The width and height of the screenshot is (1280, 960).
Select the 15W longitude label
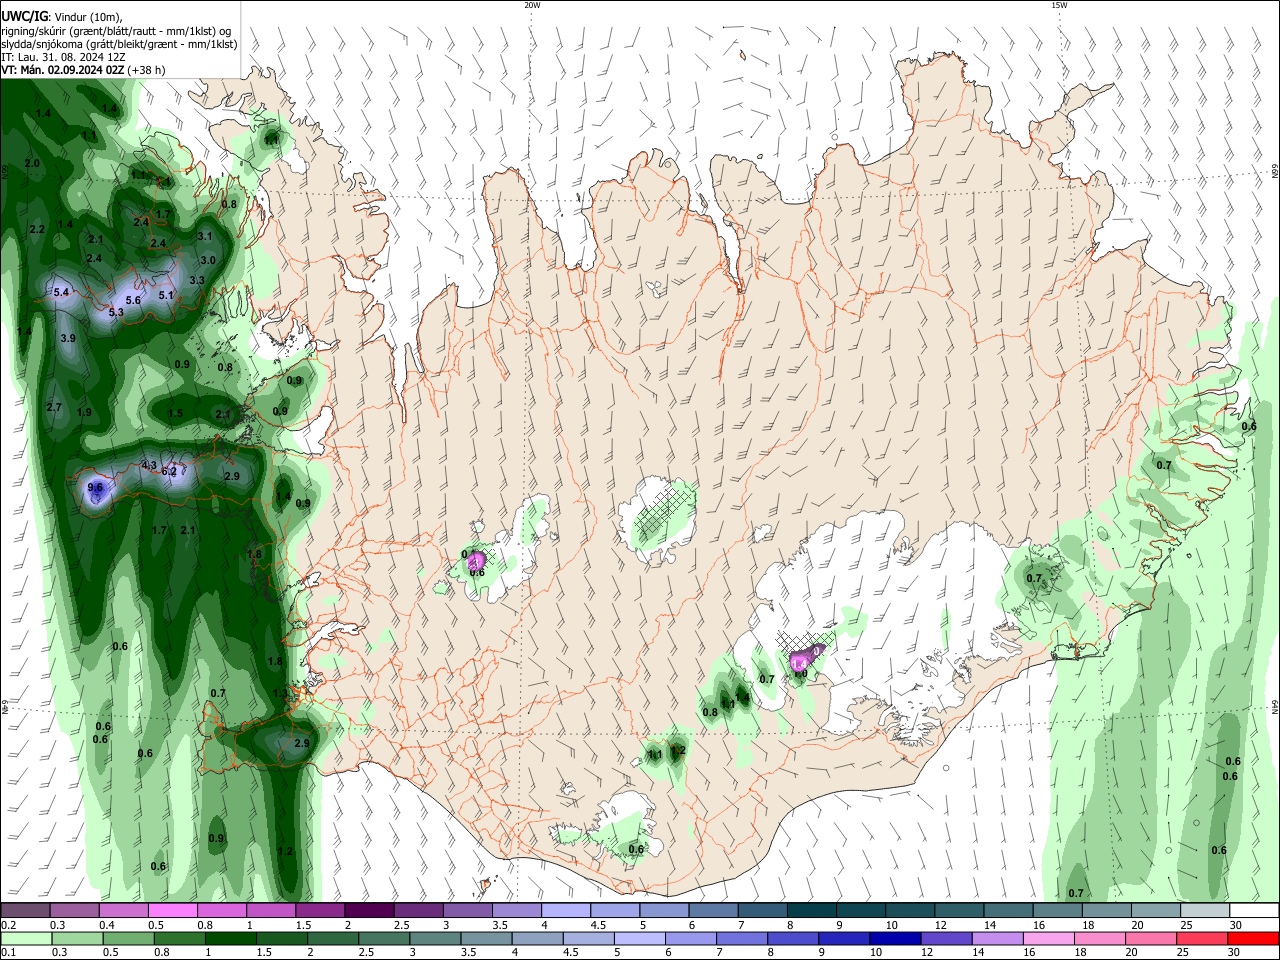pos(1059,5)
